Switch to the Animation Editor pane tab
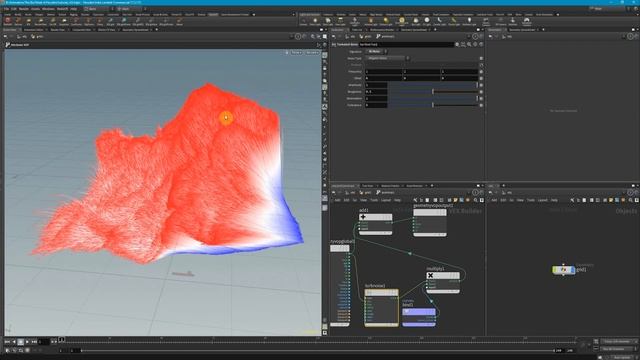Viewport: 640px width, 360px height. coord(33,30)
